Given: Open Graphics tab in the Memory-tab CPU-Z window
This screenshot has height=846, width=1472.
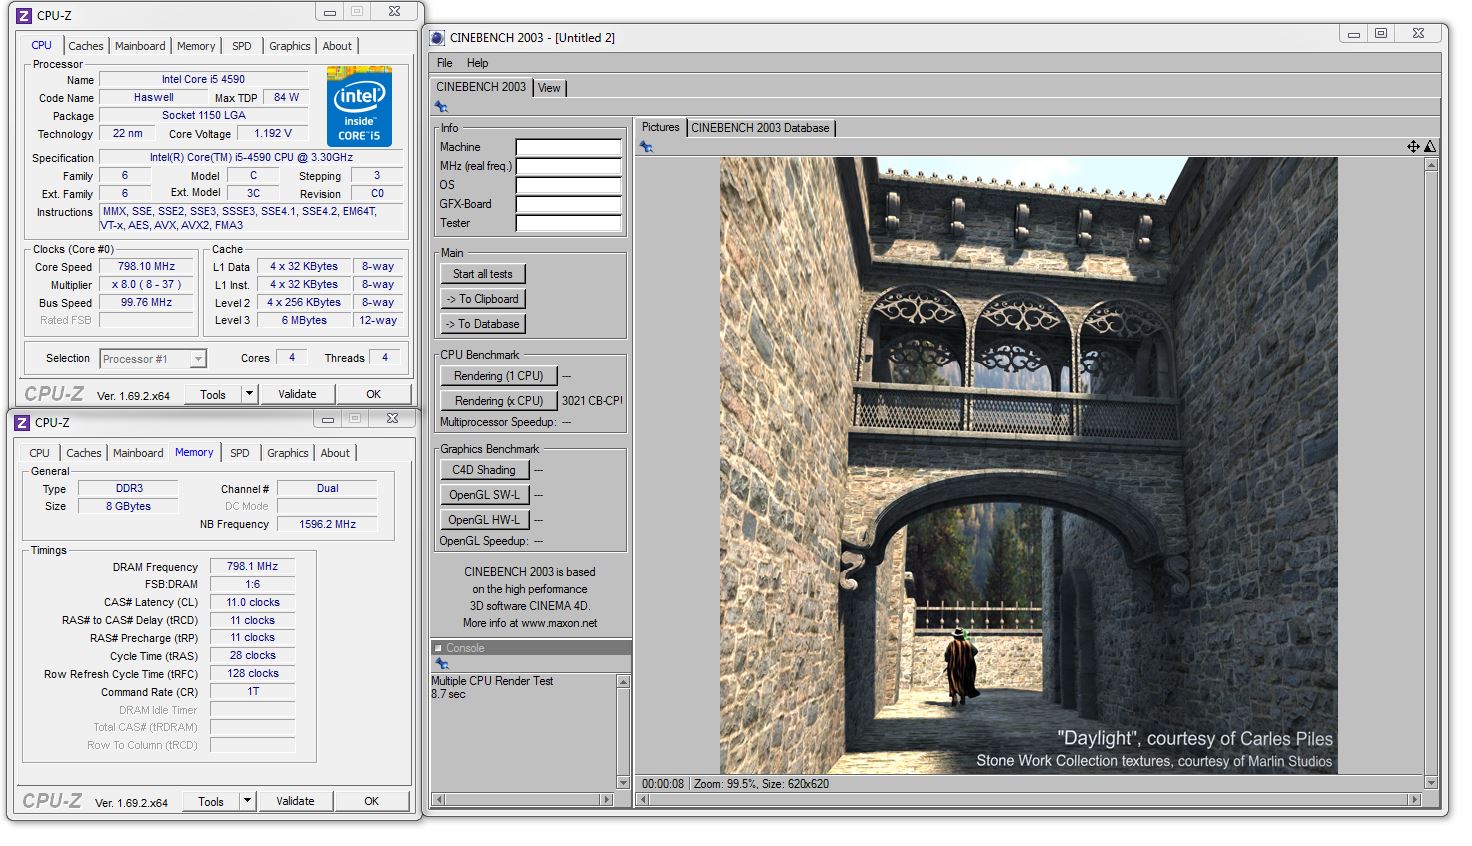Looking at the screenshot, I should click(x=288, y=453).
